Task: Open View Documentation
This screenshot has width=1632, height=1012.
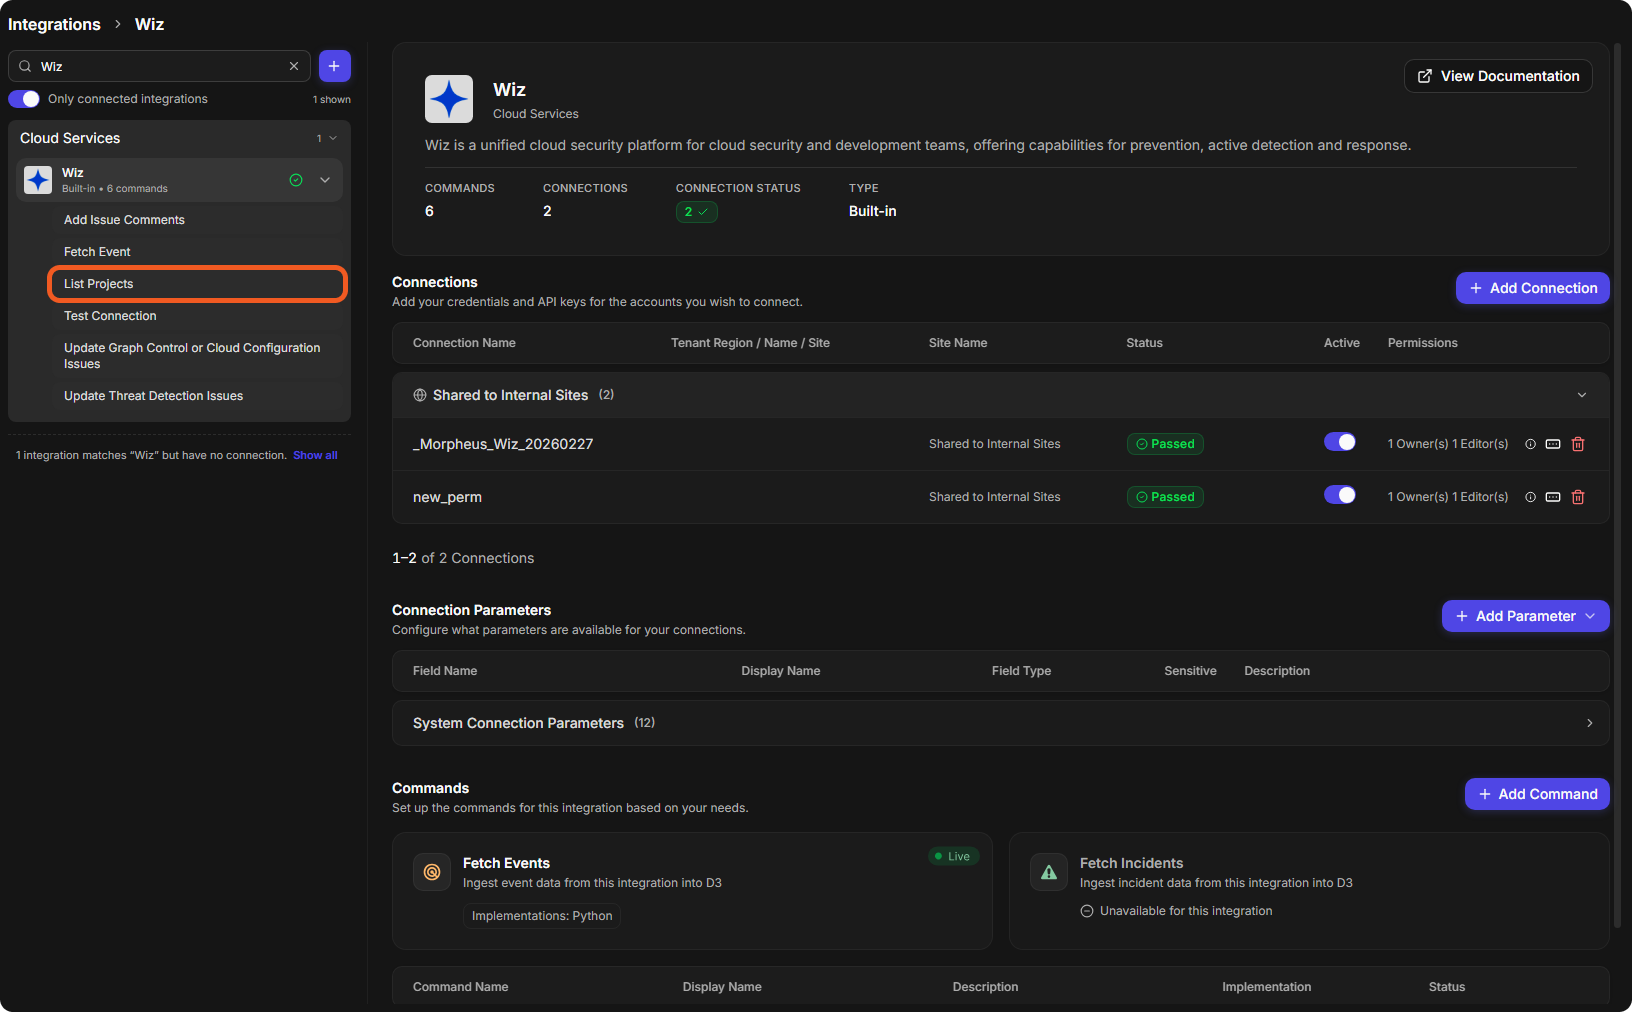Action: 1498,76
